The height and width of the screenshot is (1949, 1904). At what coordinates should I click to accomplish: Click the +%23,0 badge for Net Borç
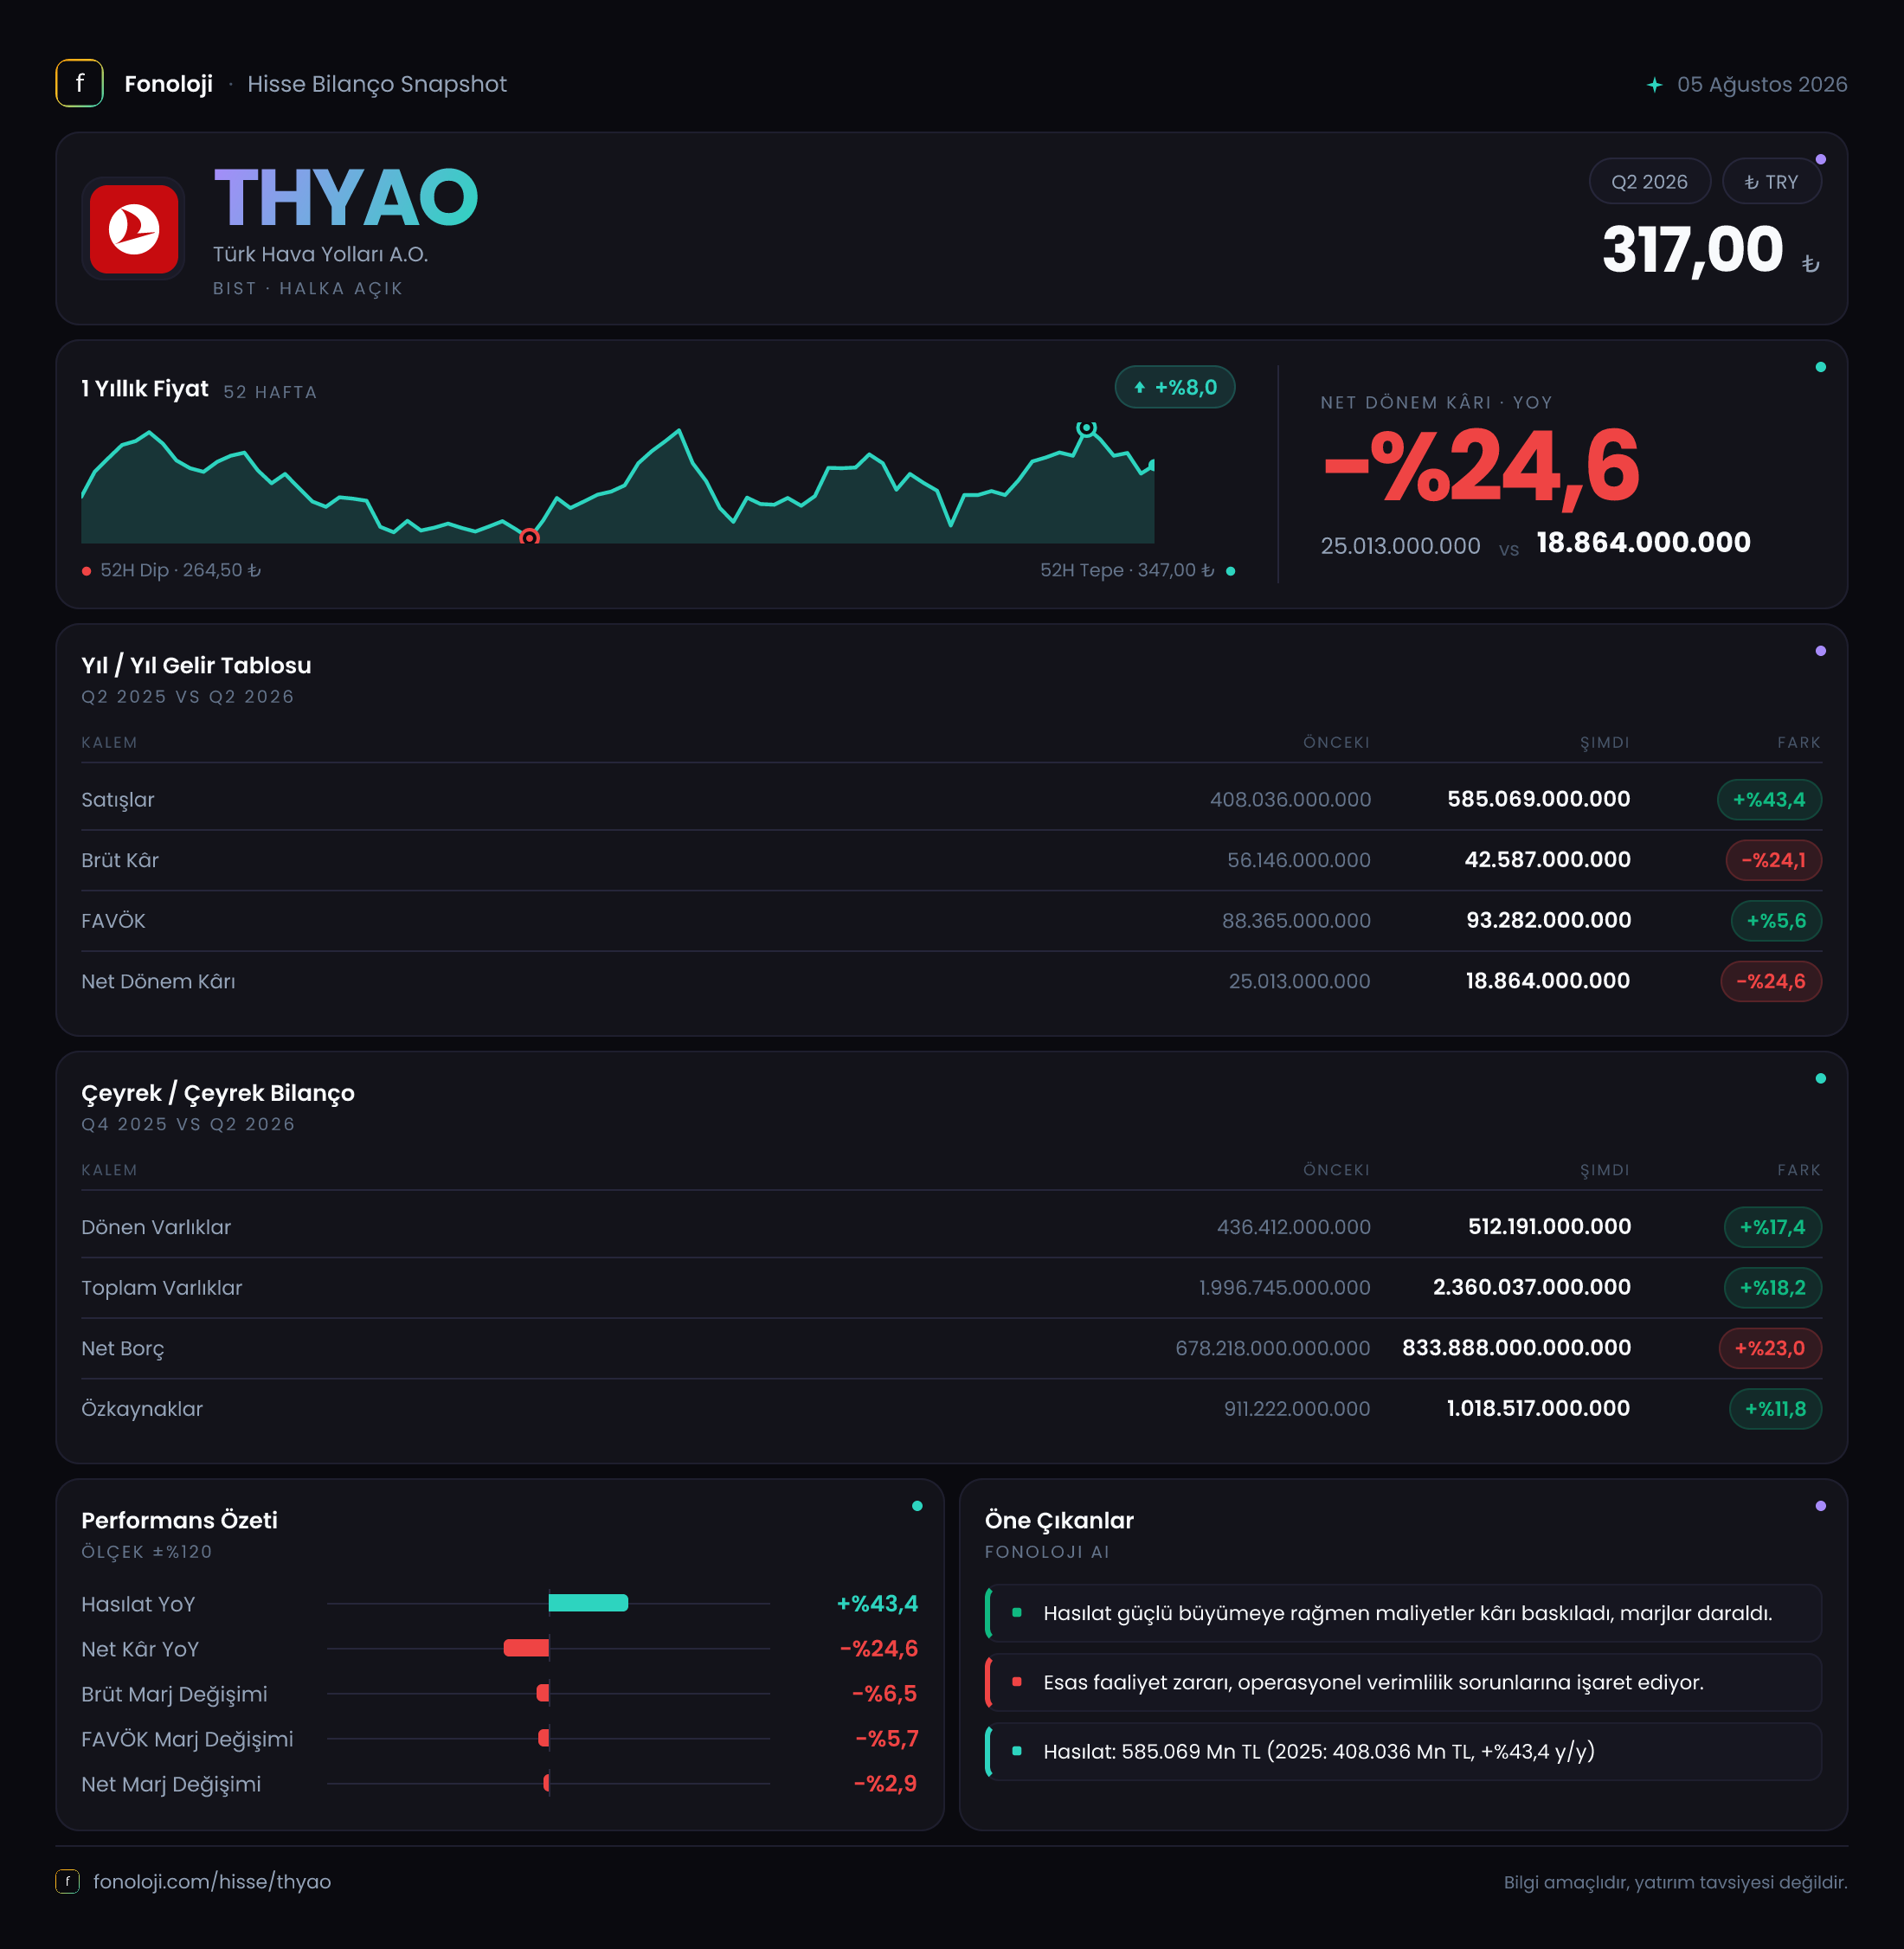[1770, 1348]
